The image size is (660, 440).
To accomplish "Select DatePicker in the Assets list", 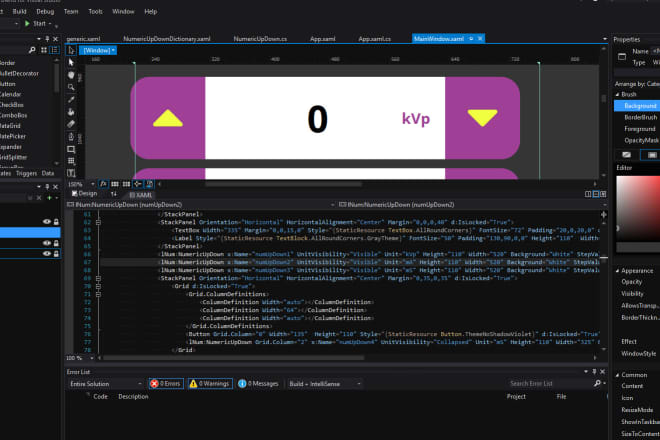I will [x=13, y=136].
